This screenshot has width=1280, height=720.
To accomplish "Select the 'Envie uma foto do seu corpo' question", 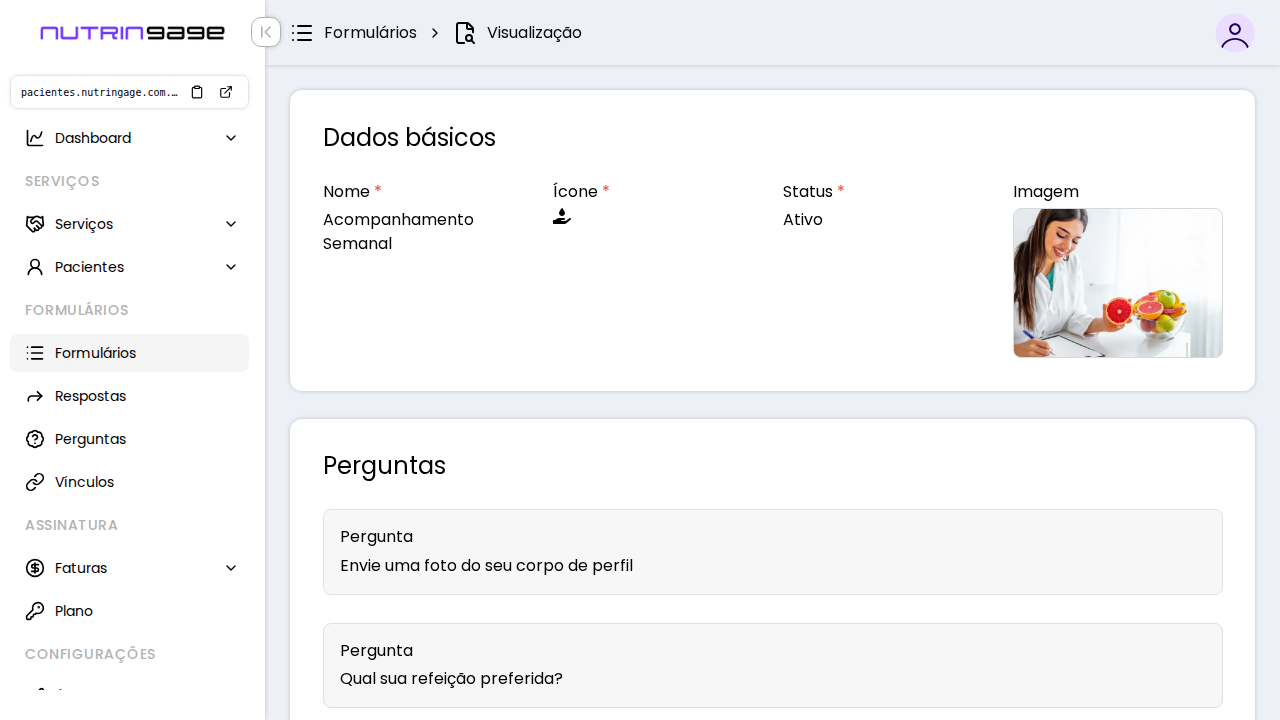I will coord(773,552).
